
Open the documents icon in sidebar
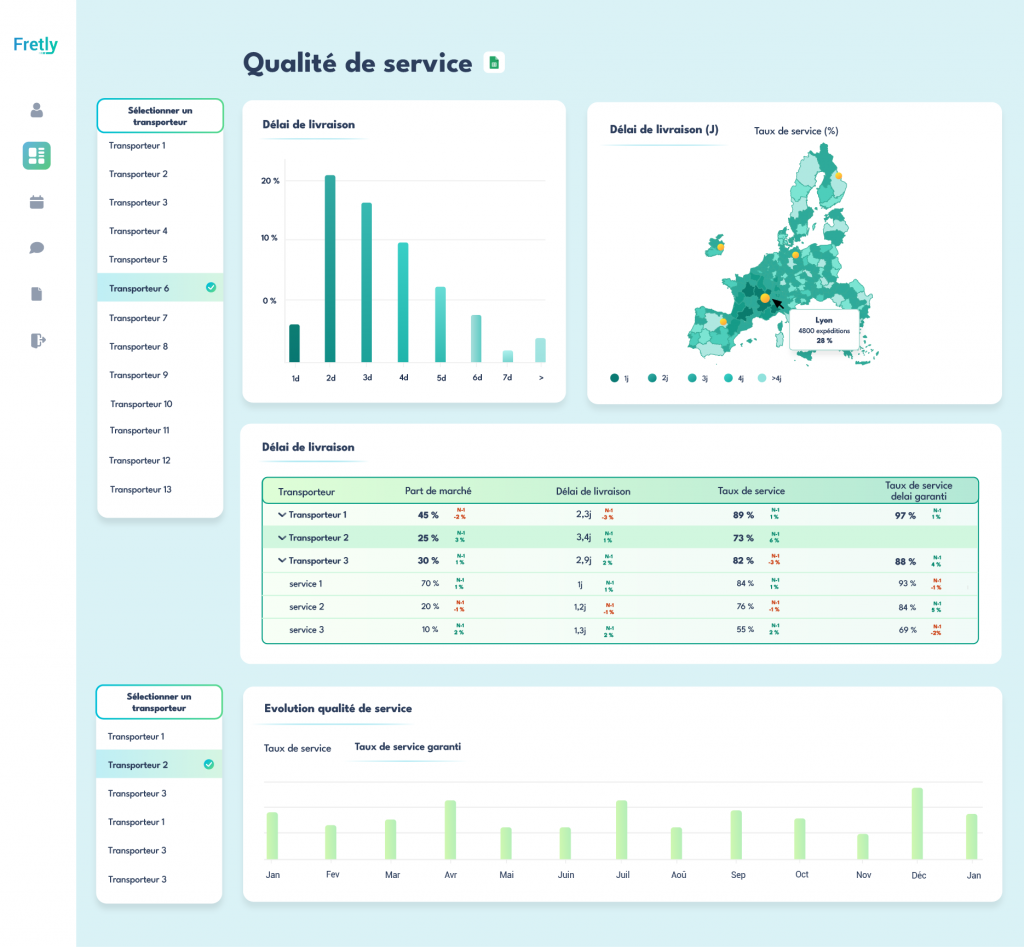[37, 294]
